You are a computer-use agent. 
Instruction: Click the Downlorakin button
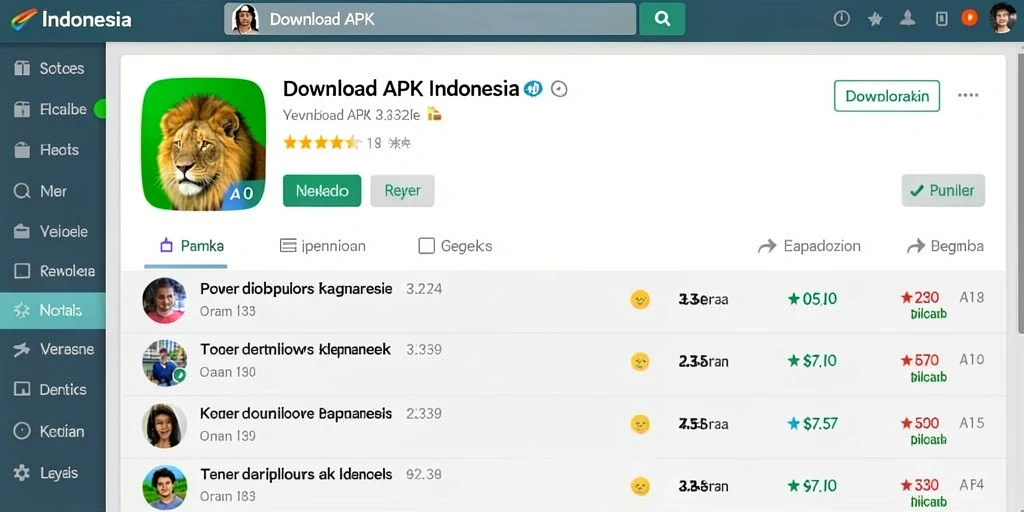click(887, 96)
